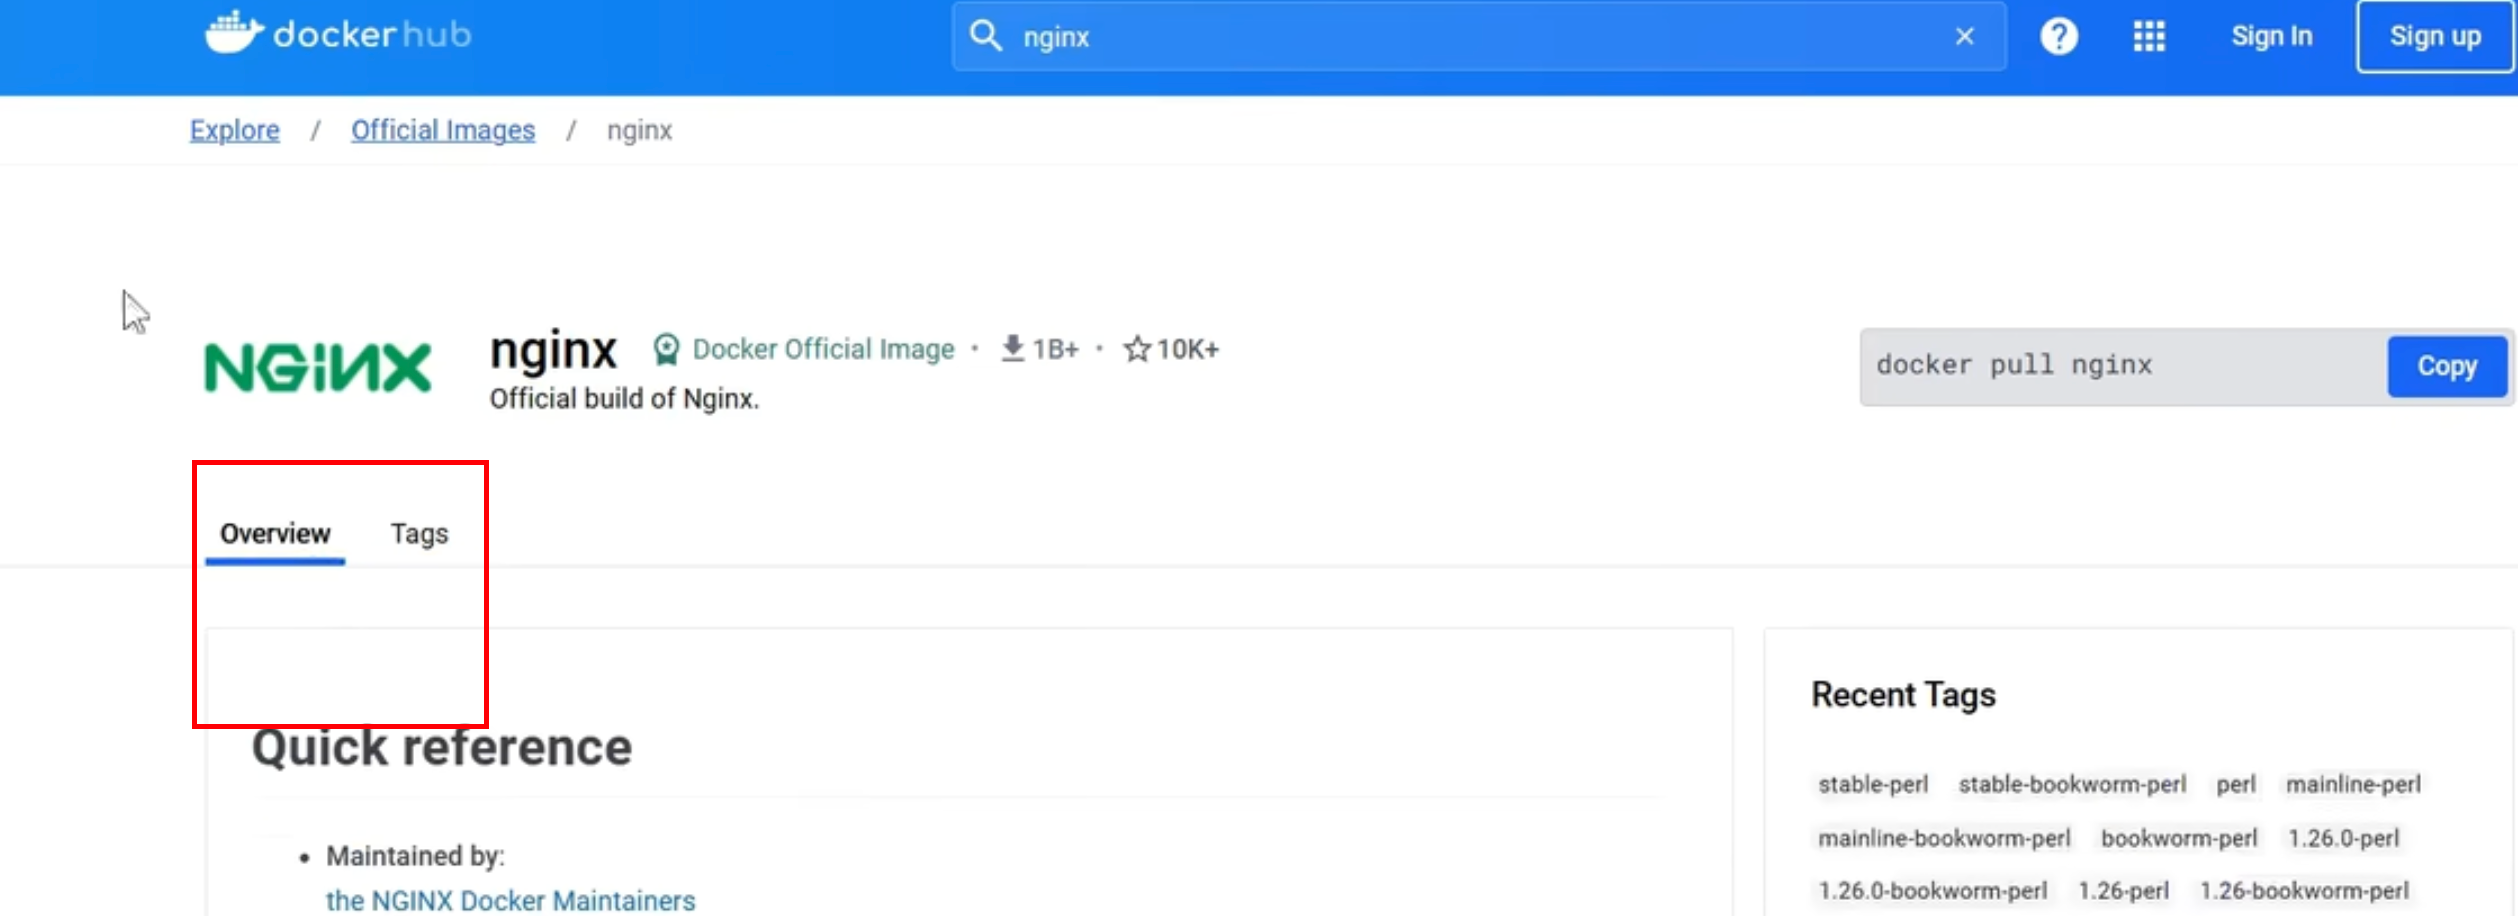Select the 1.26-bookworm-perl tag

[x=2304, y=890]
